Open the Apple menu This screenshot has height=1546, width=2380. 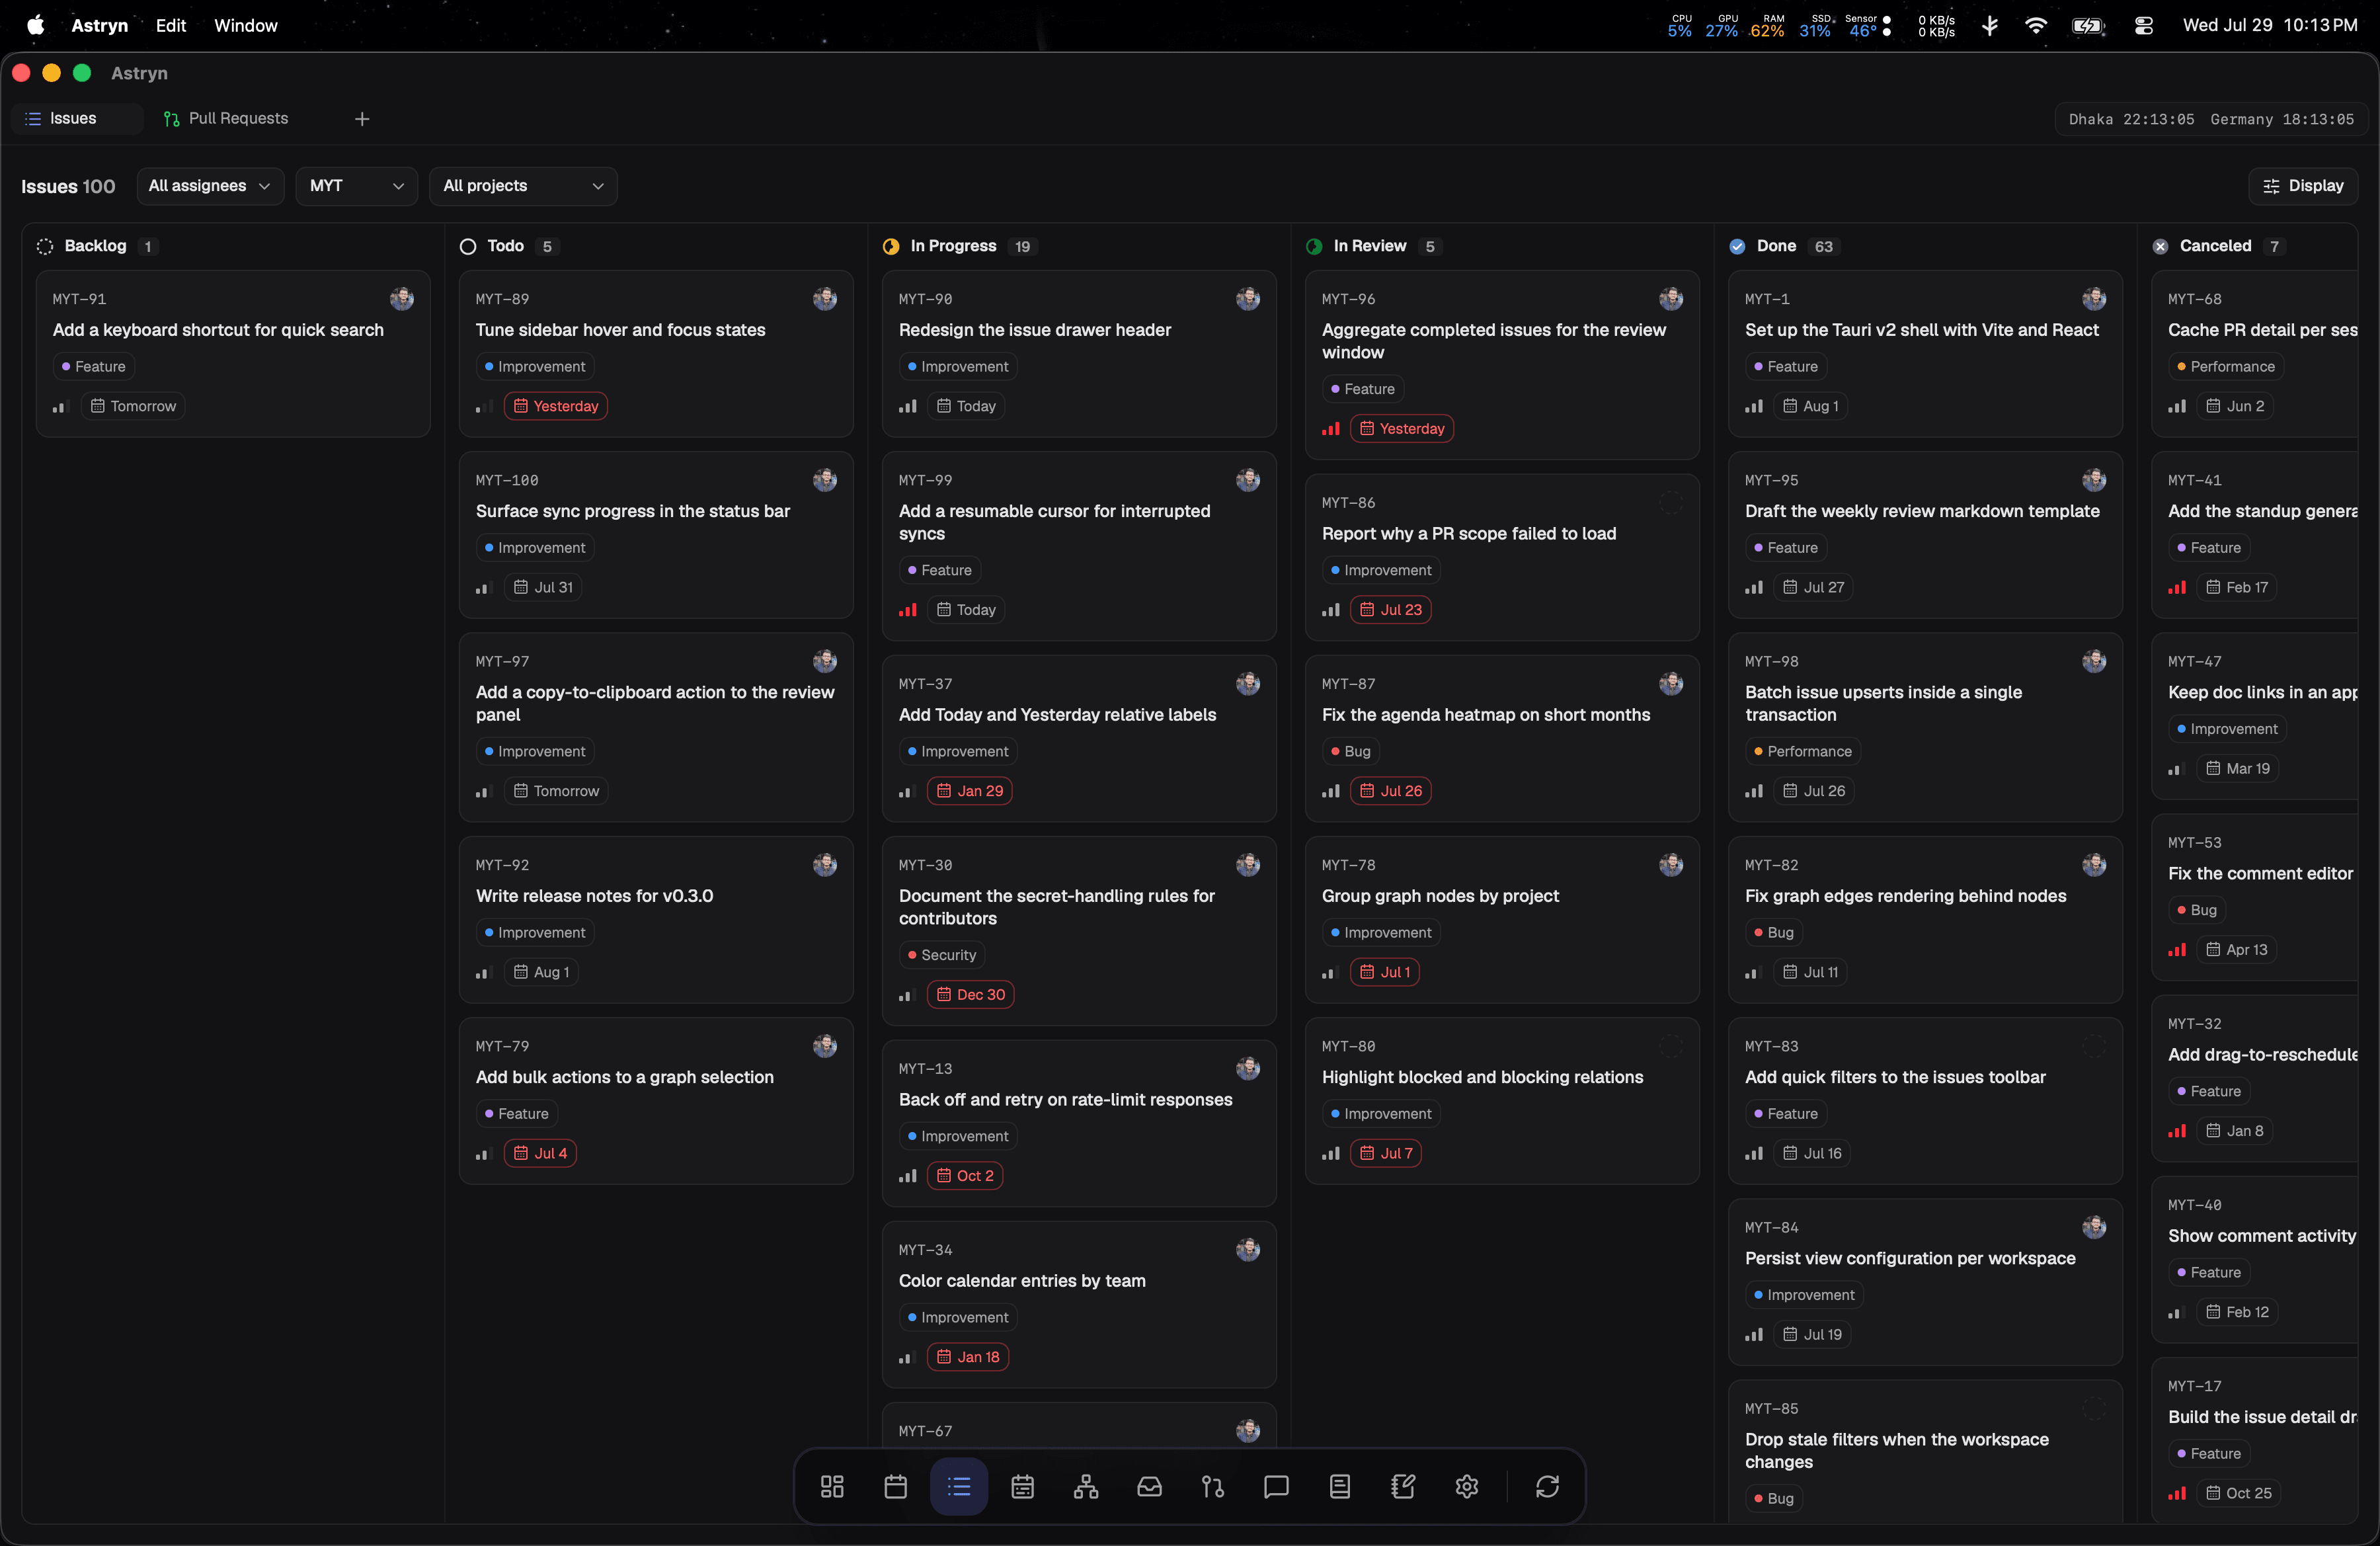(x=36, y=26)
